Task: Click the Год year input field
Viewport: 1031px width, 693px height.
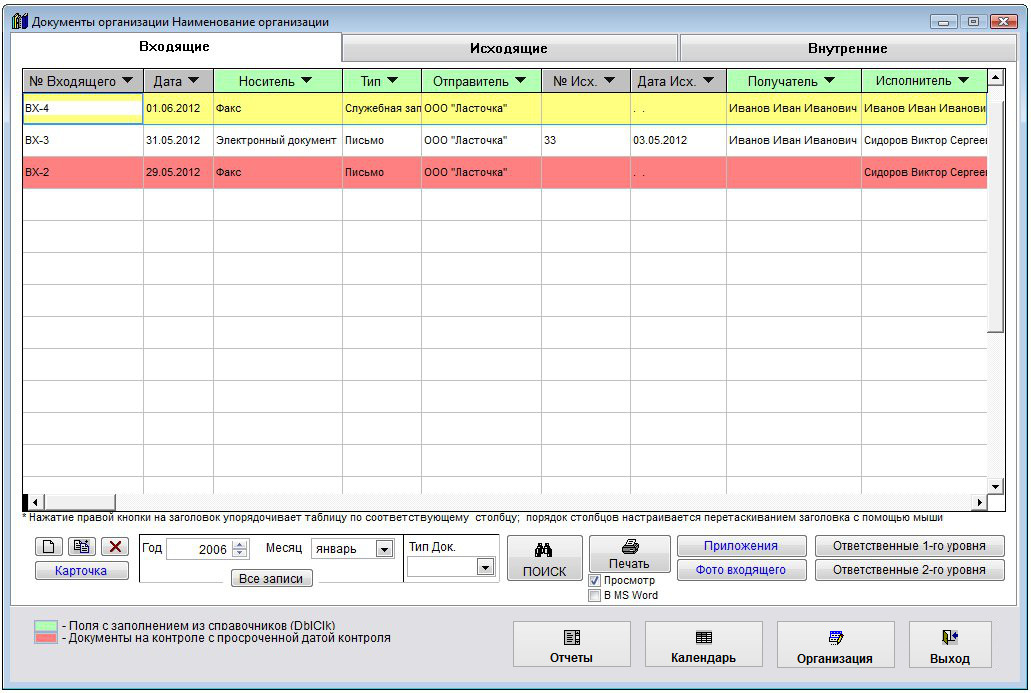Action: point(198,549)
